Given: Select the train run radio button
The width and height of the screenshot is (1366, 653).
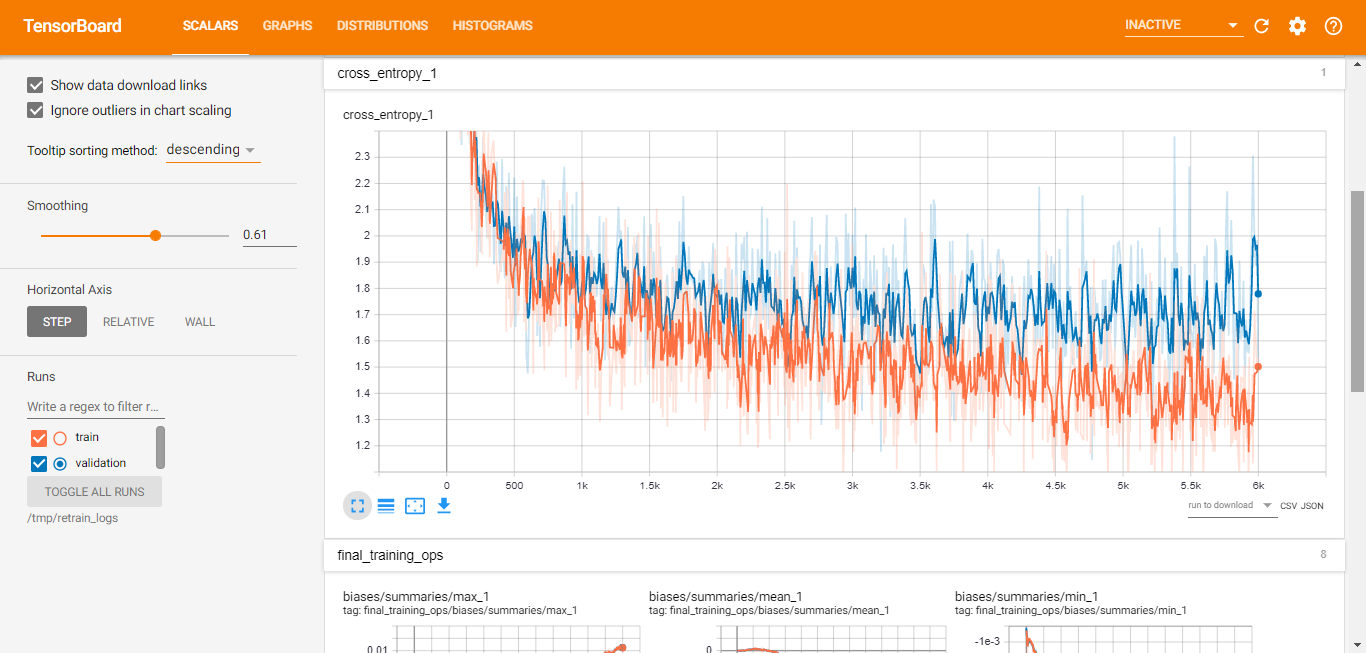Looking at the screenshot, I should 60,438.
